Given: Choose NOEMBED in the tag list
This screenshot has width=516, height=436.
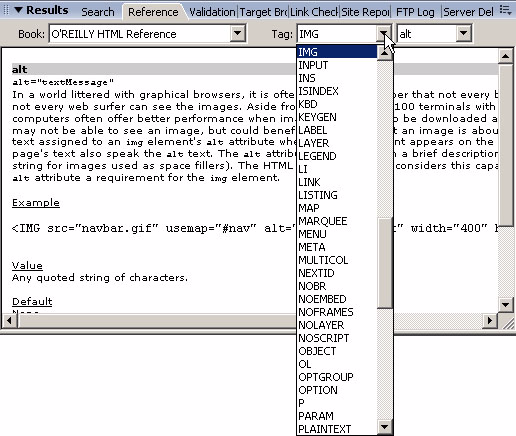Looking at the screenshot, I should tap(337, 299).
